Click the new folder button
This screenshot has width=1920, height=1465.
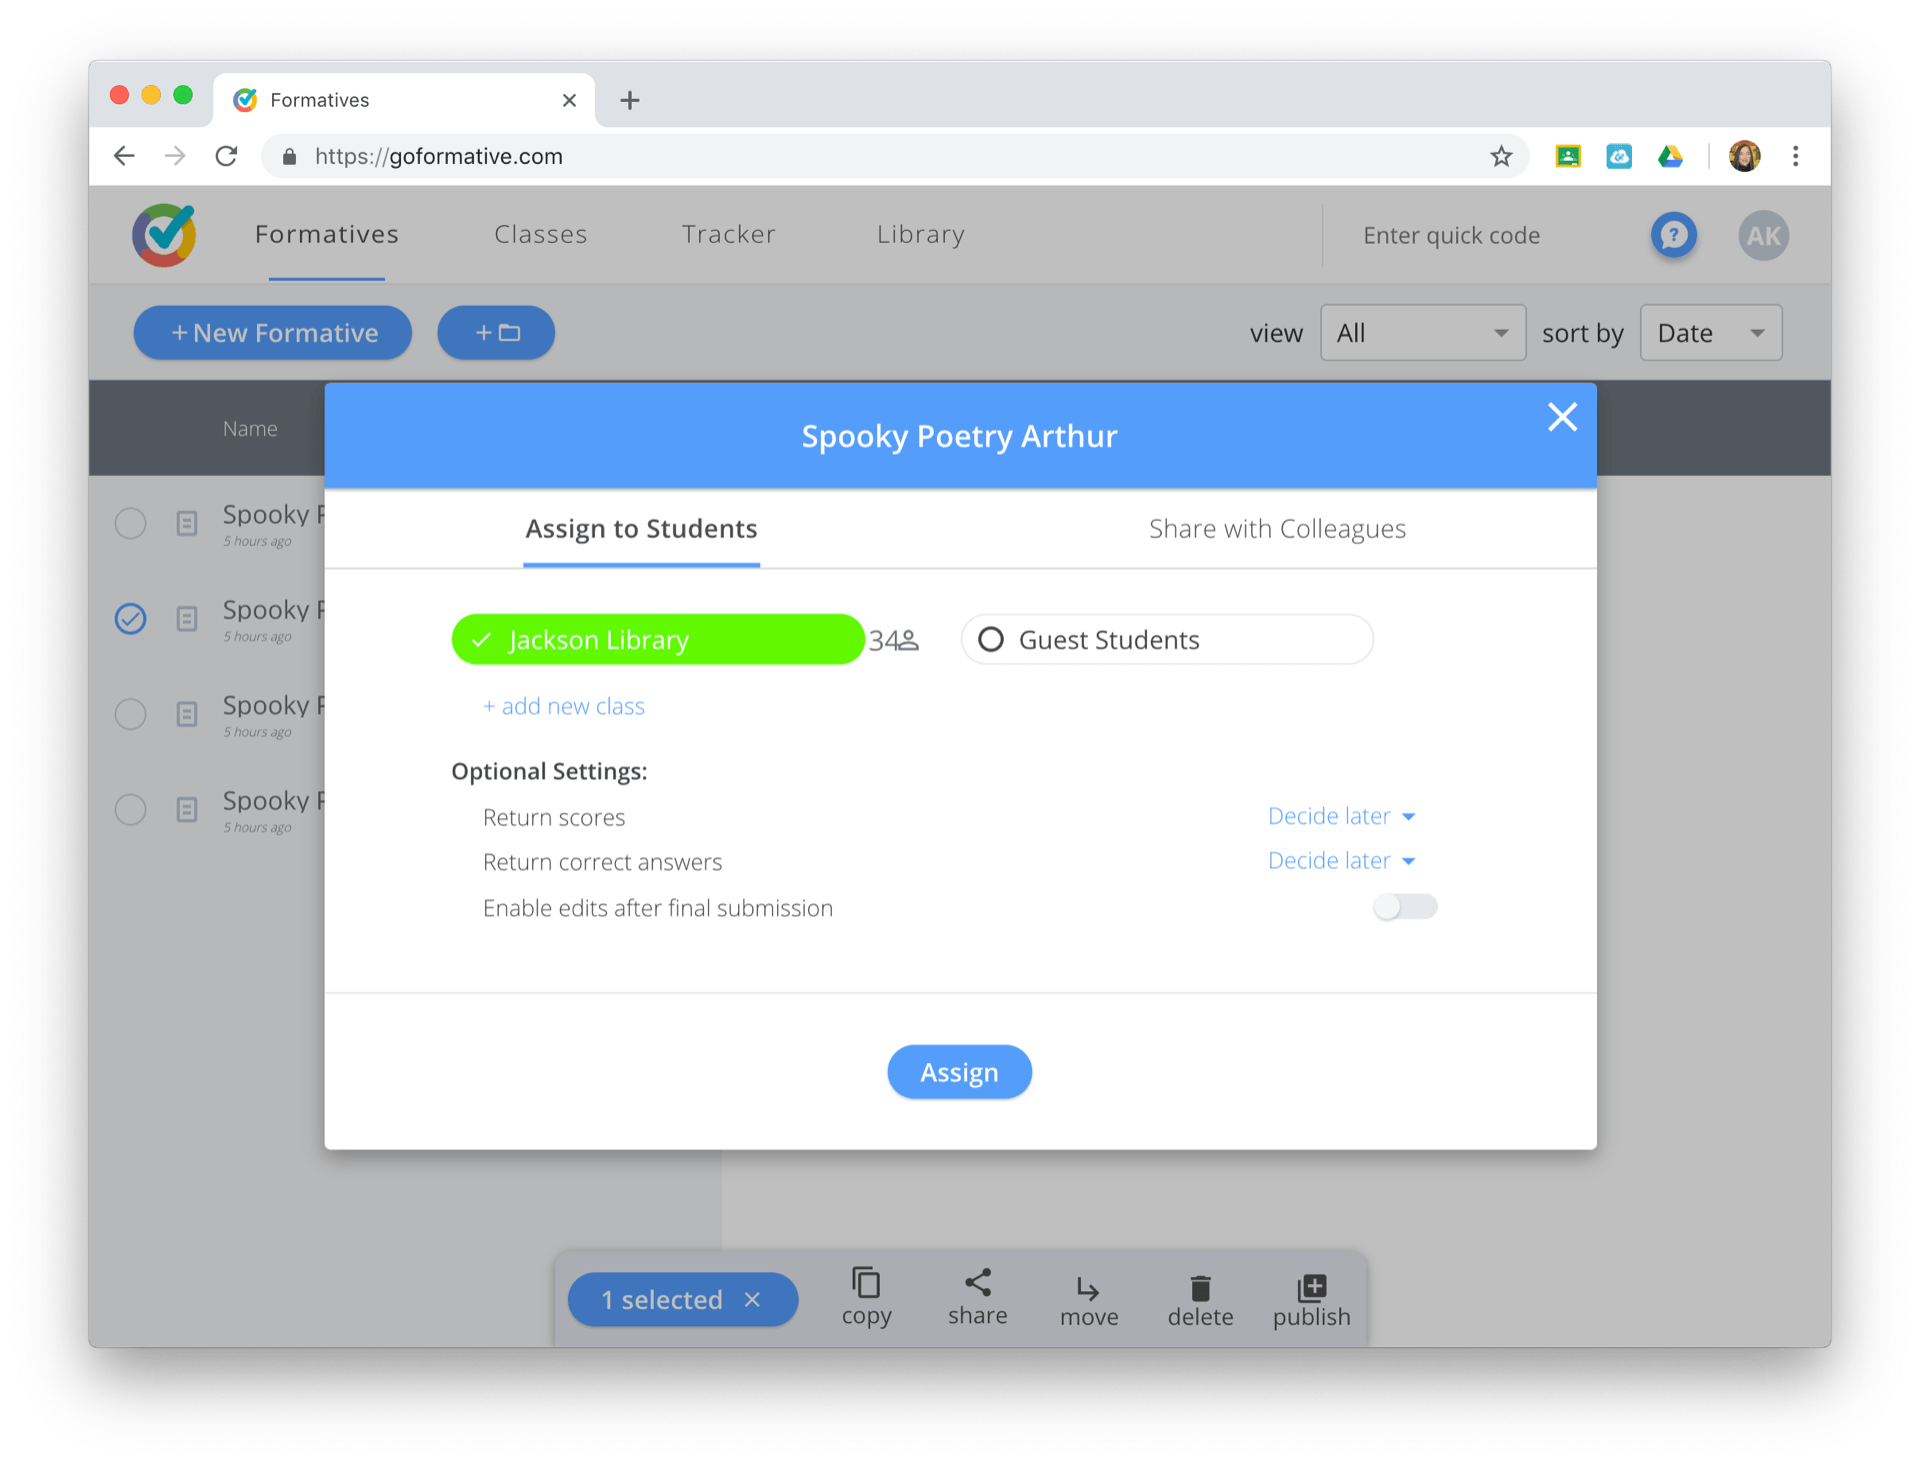click(x=496, y=333)
